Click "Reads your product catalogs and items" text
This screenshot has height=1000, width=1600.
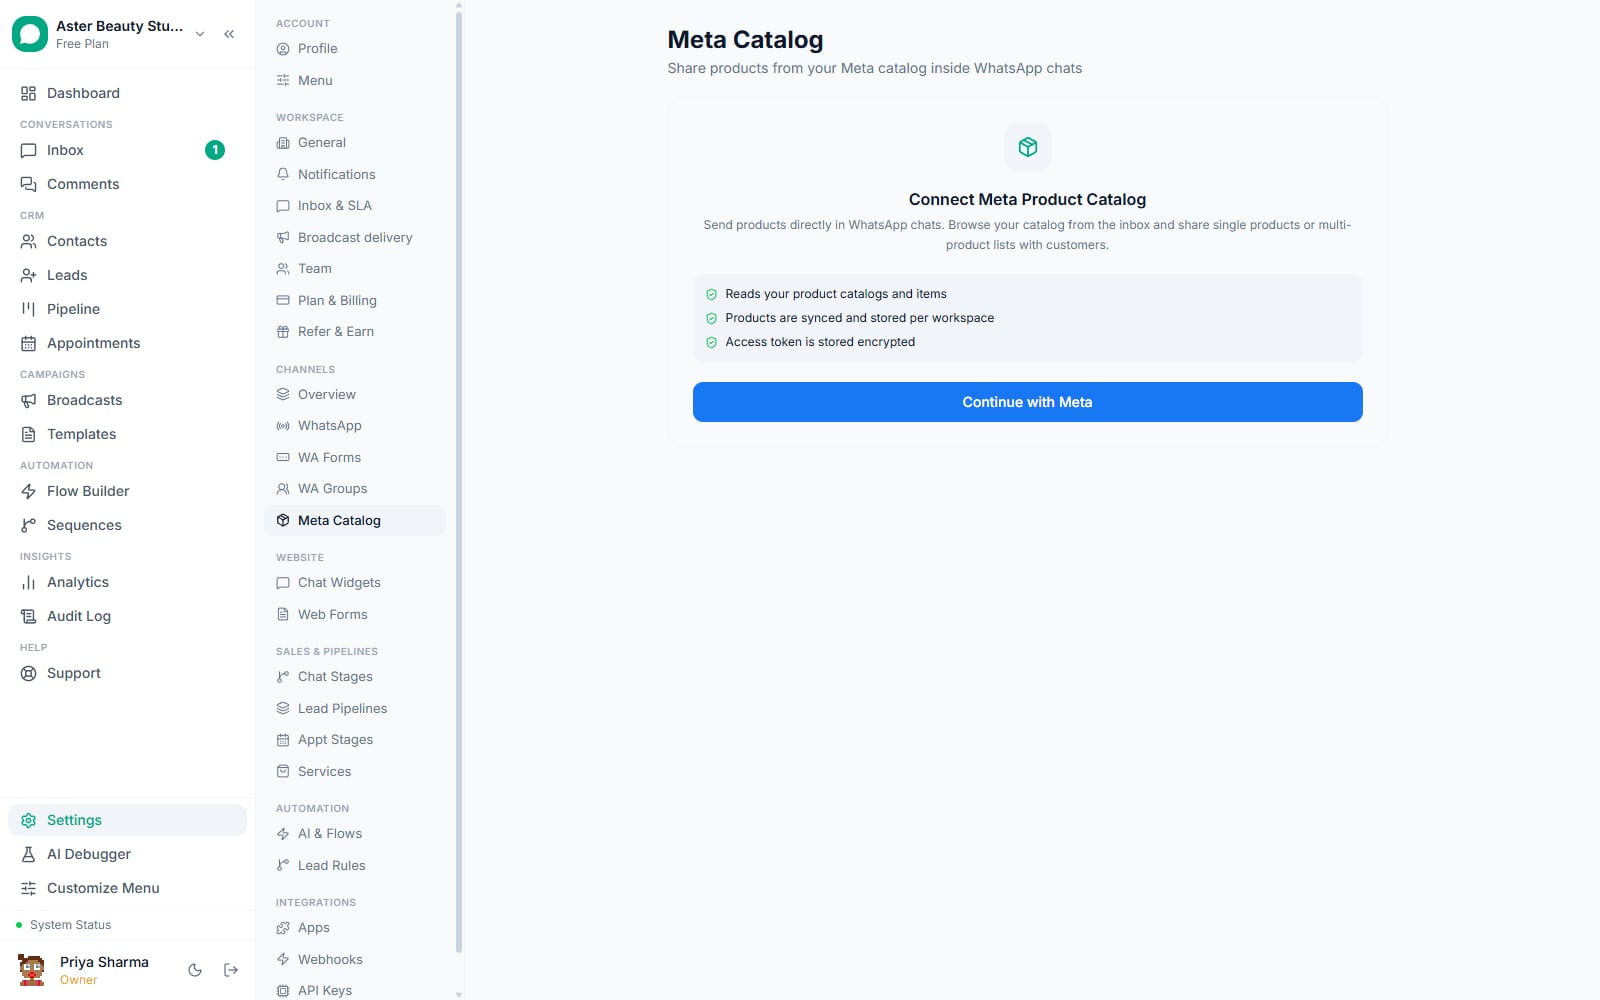pos(836,294)
